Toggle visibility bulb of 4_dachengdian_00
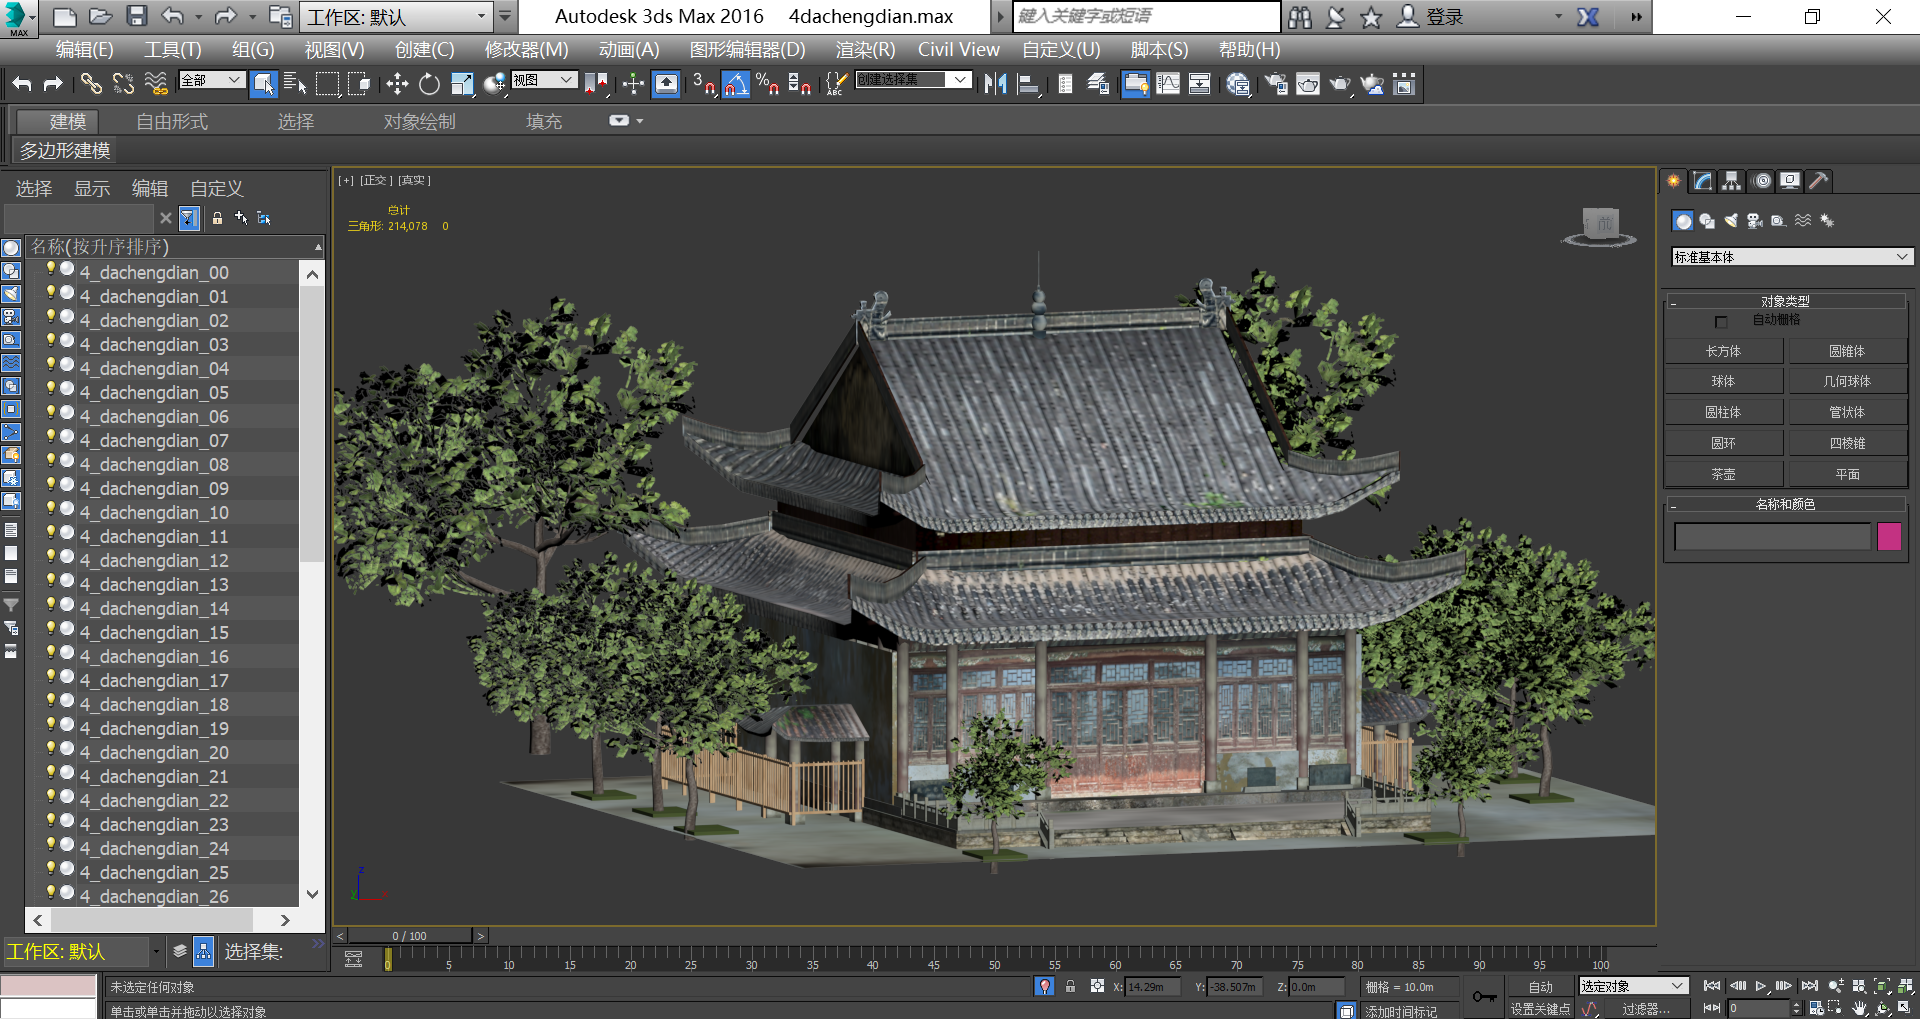 tap(51, 269)
